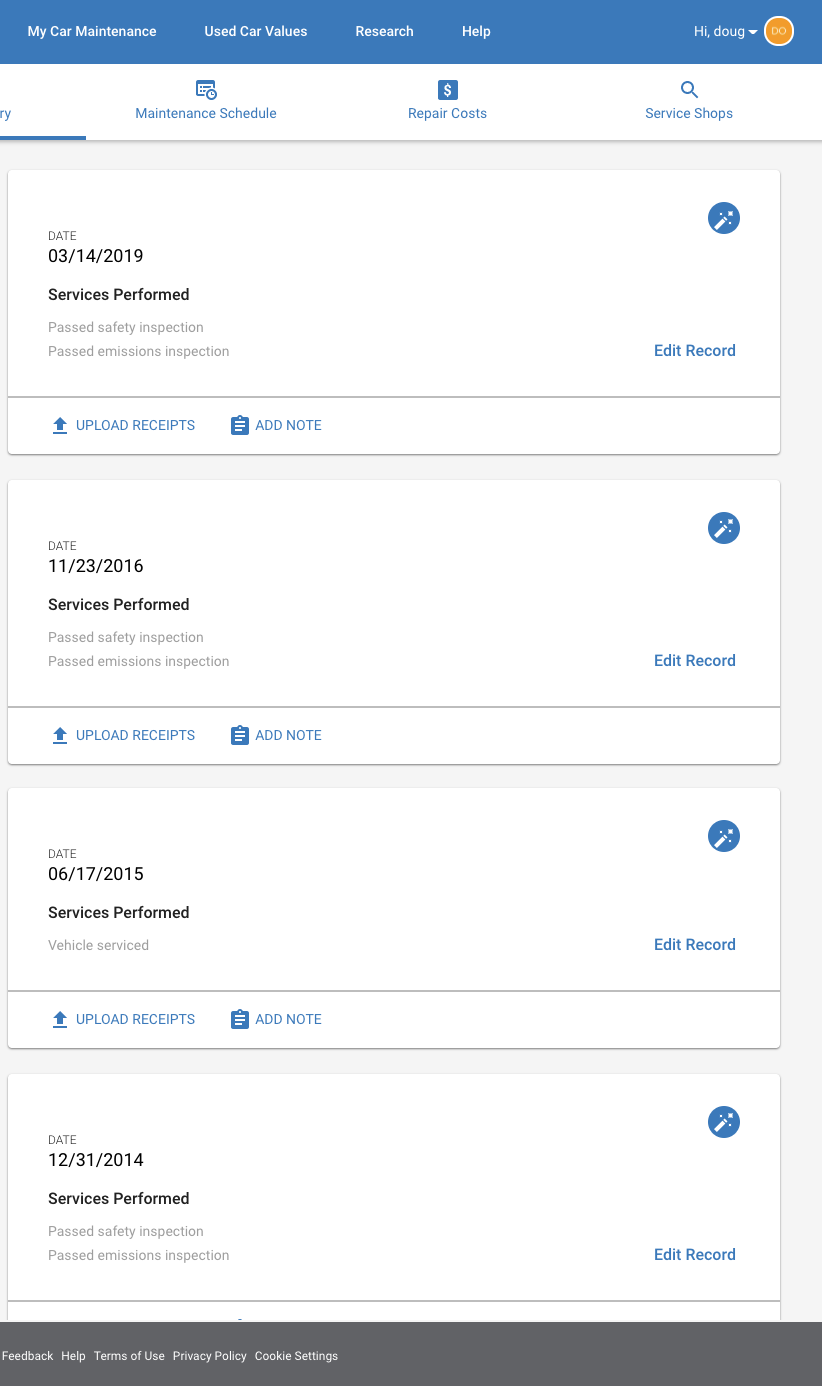Click the Feedback link in footer

pos(28,1356)
